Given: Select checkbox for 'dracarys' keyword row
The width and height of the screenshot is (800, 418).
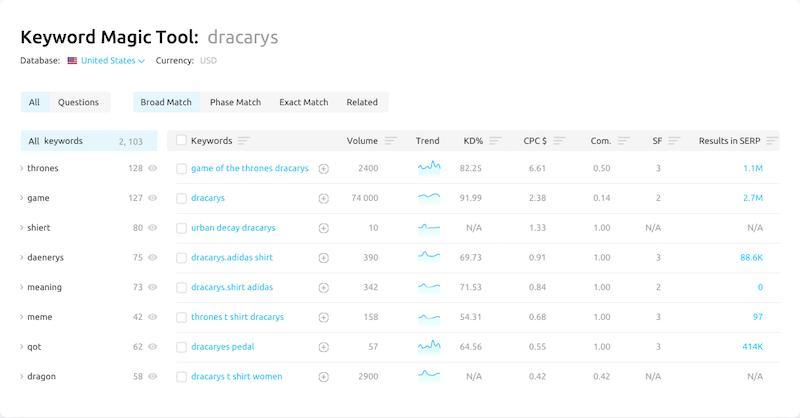Looking at the screenshot, I should (x=181, y=199).
